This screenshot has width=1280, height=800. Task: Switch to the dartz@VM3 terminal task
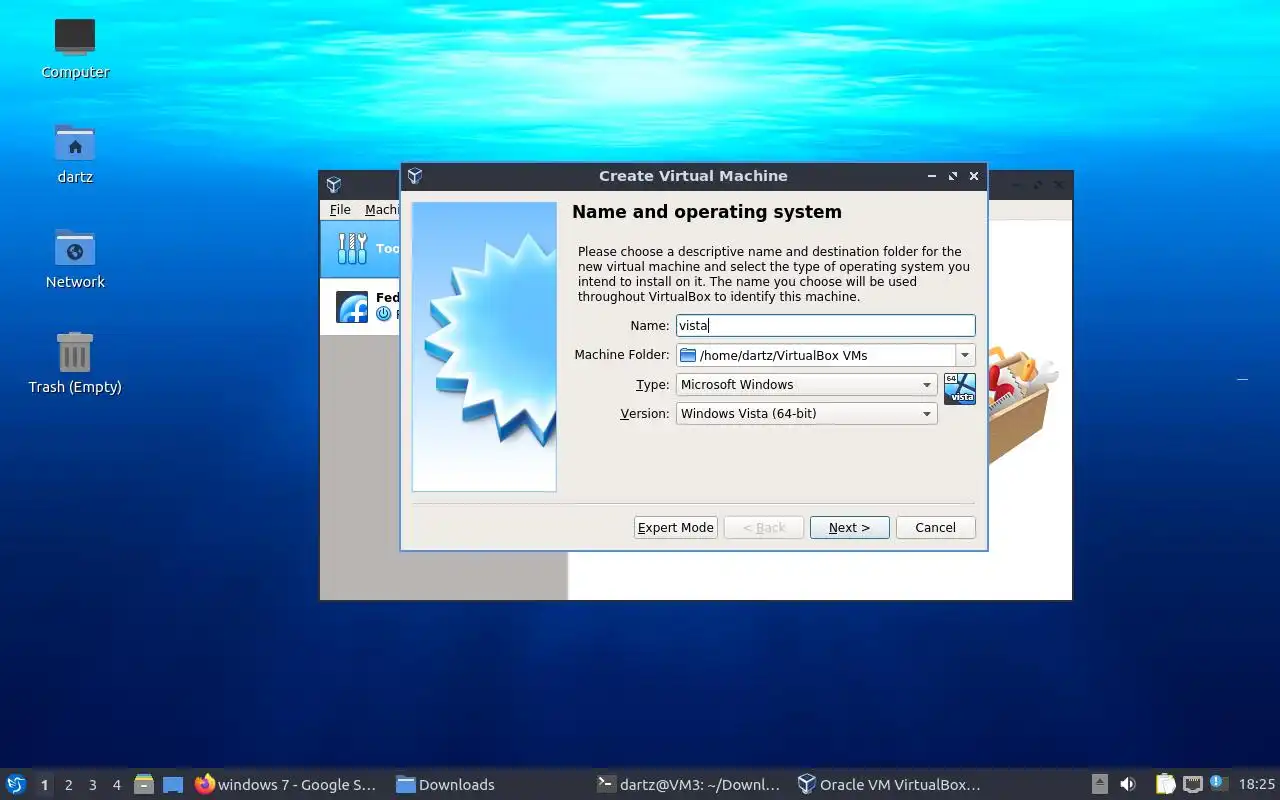(x=688, y=785)
